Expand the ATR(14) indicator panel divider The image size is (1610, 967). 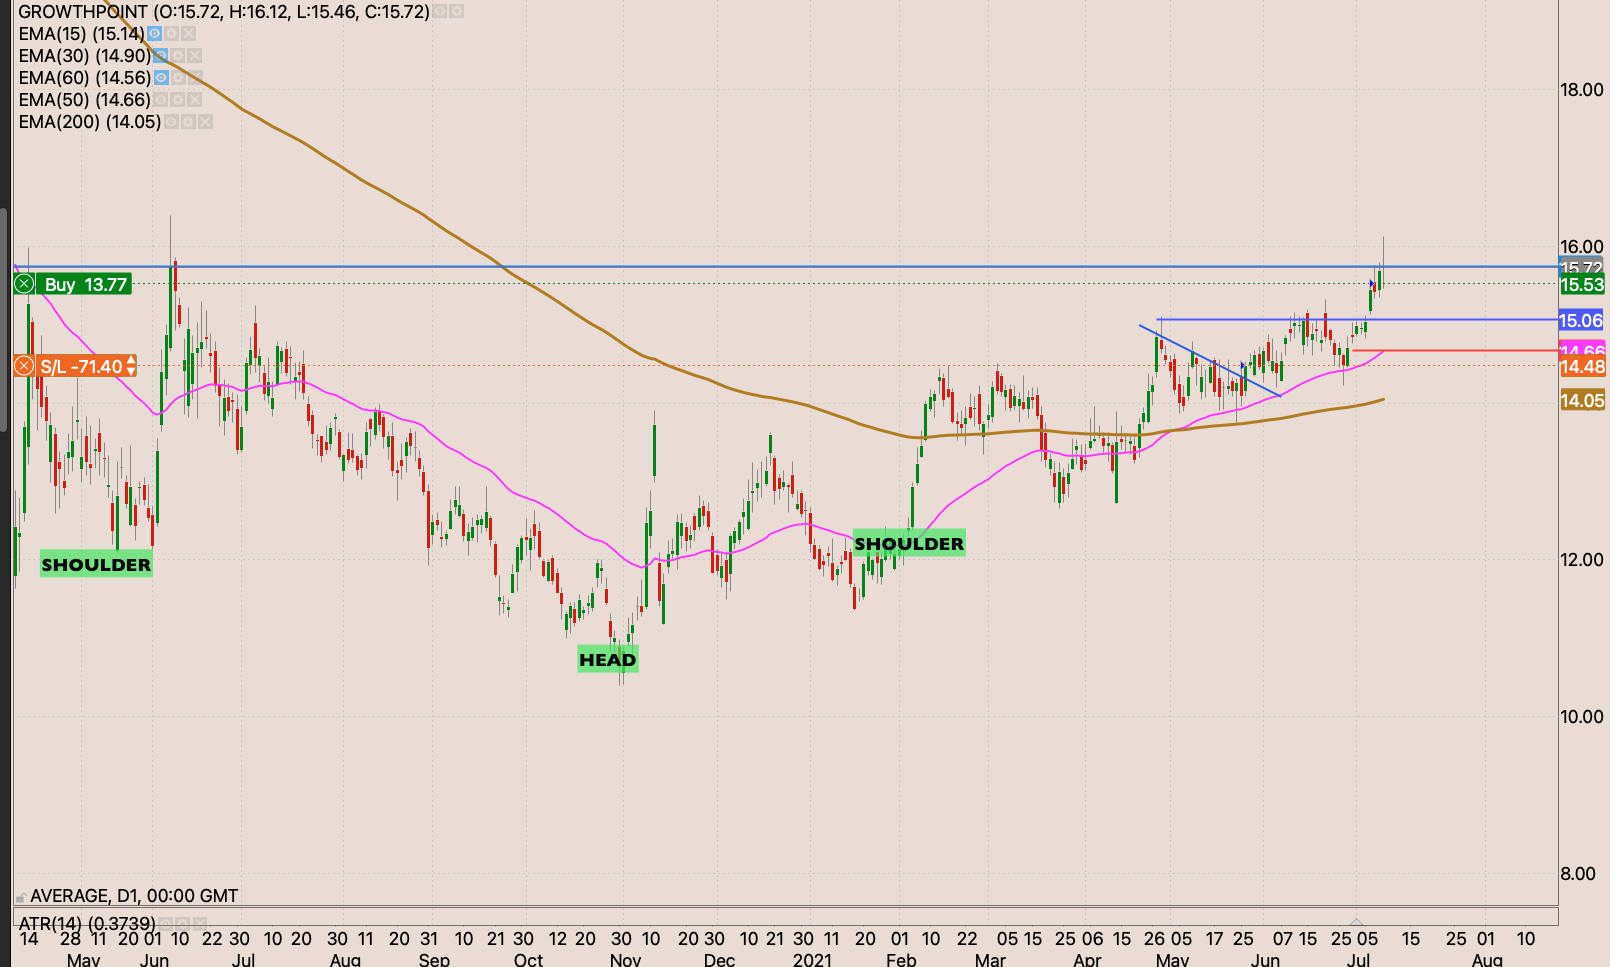pyautogui.click(x=785, y=908)
